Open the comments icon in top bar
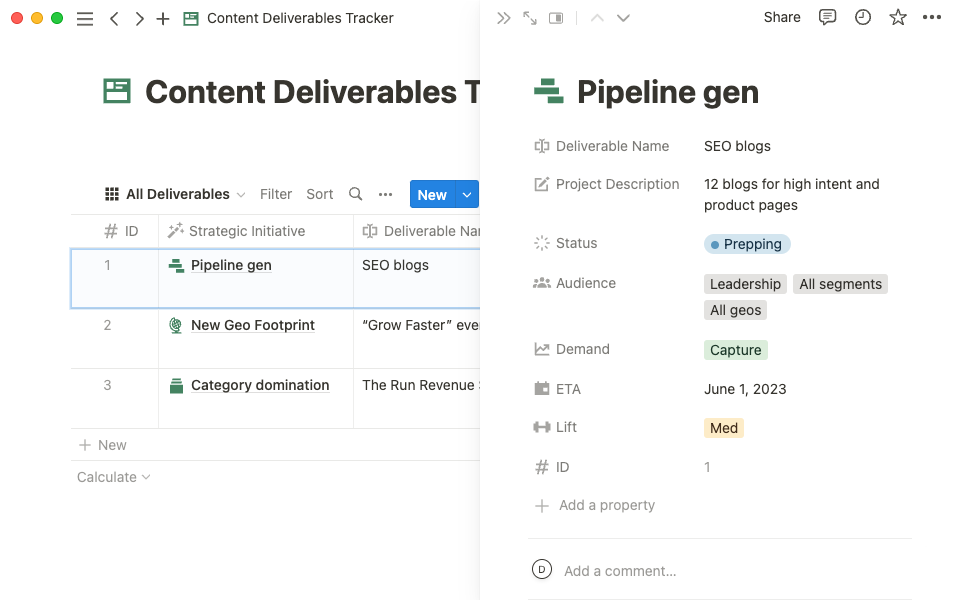The image size is (960, 600). 827,17
